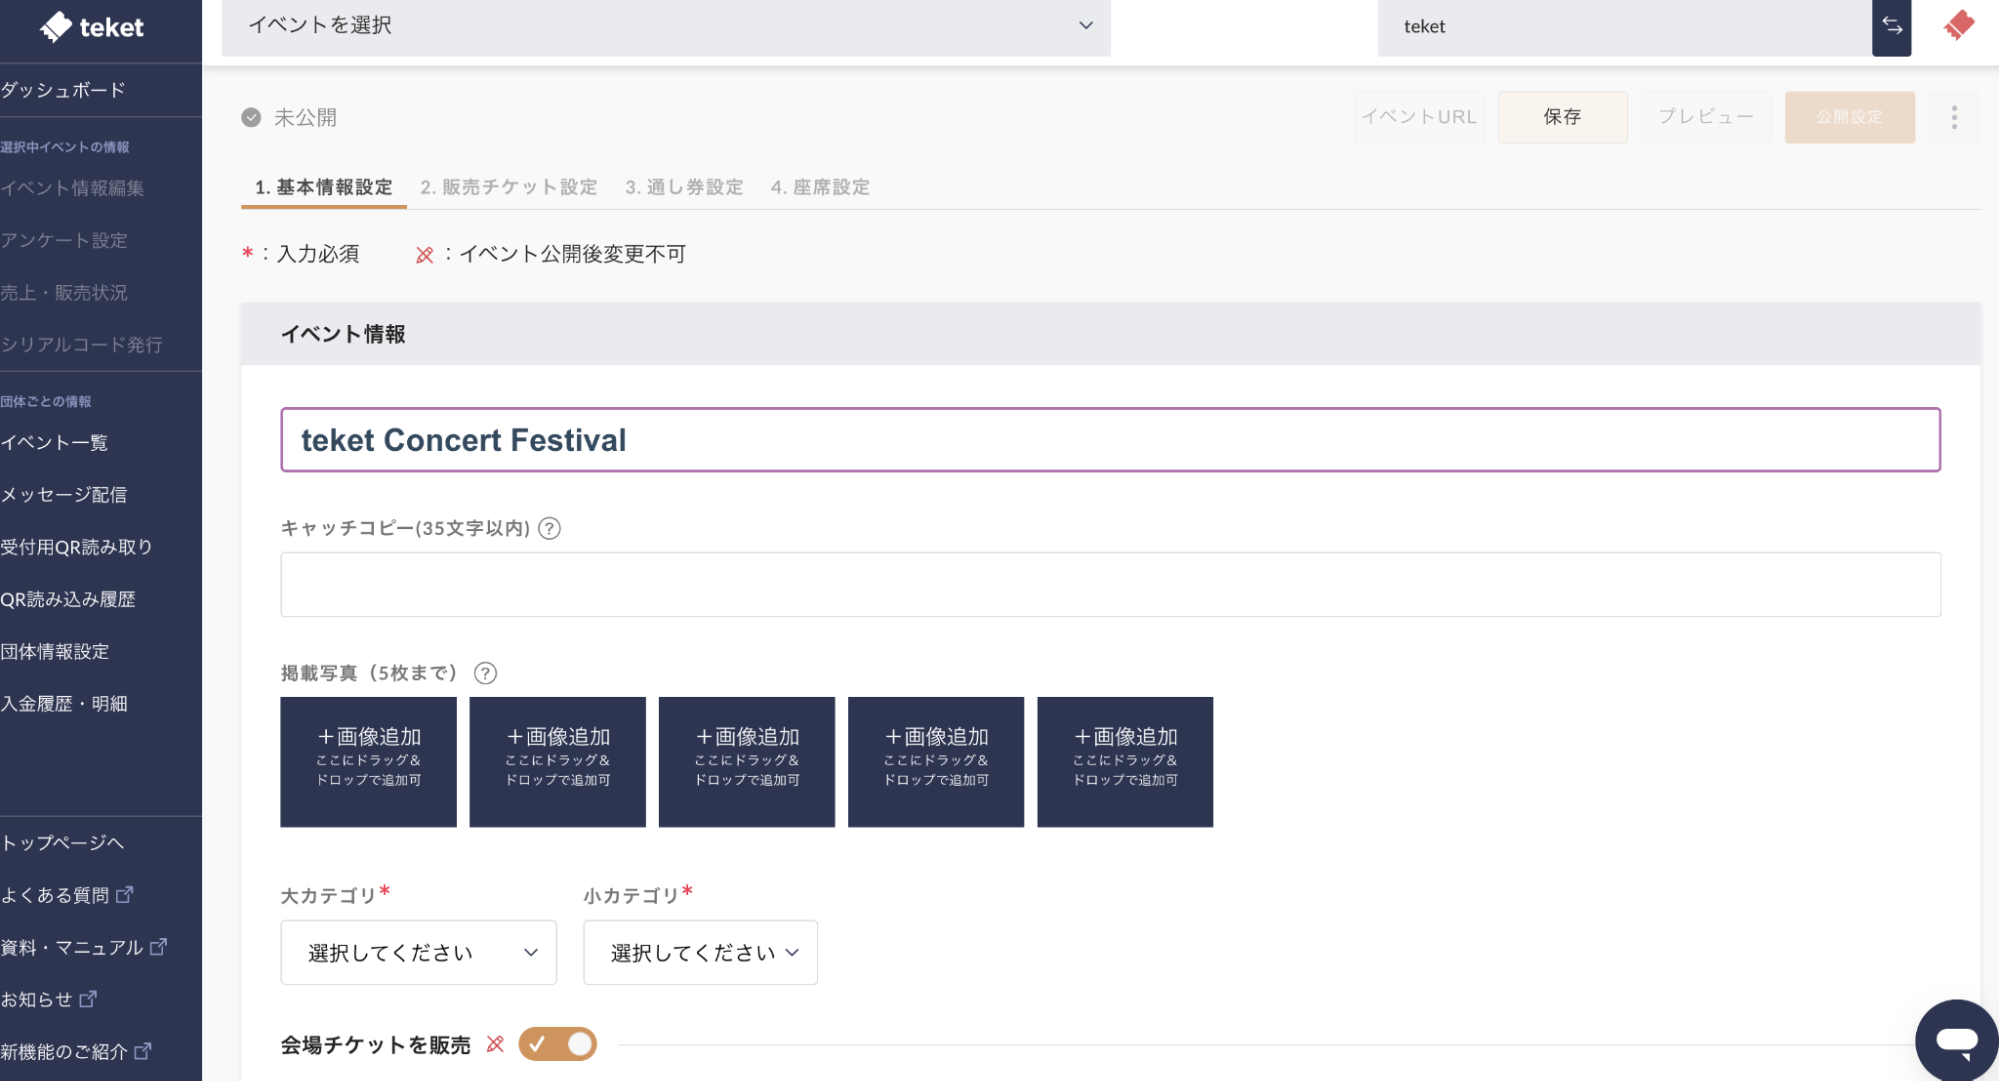1999x1081 pixels.
Task: Open the イベントを選択 dropdown
Action: click(x=666, y=26)
